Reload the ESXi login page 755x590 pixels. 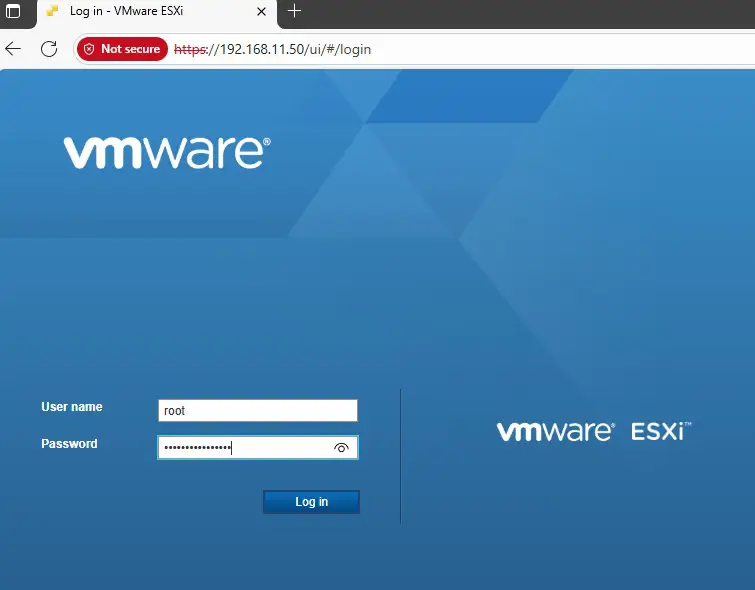pos(49,49)
